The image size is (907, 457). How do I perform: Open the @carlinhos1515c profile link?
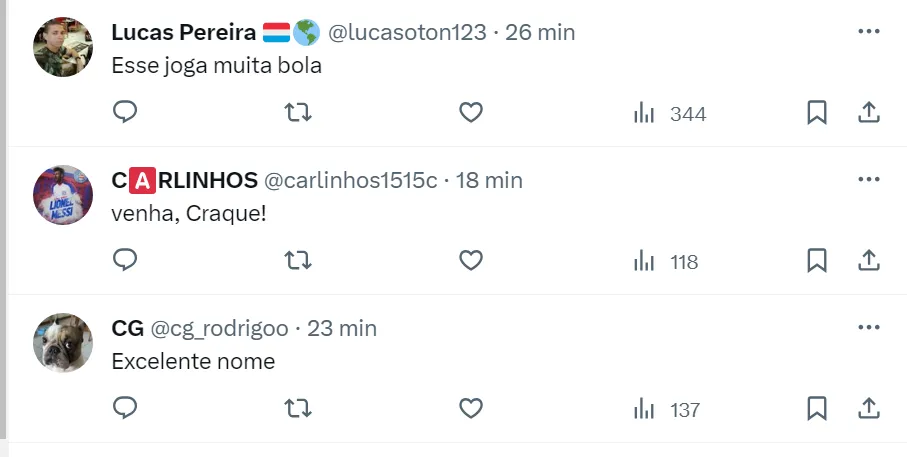click(x=350, y=180)
